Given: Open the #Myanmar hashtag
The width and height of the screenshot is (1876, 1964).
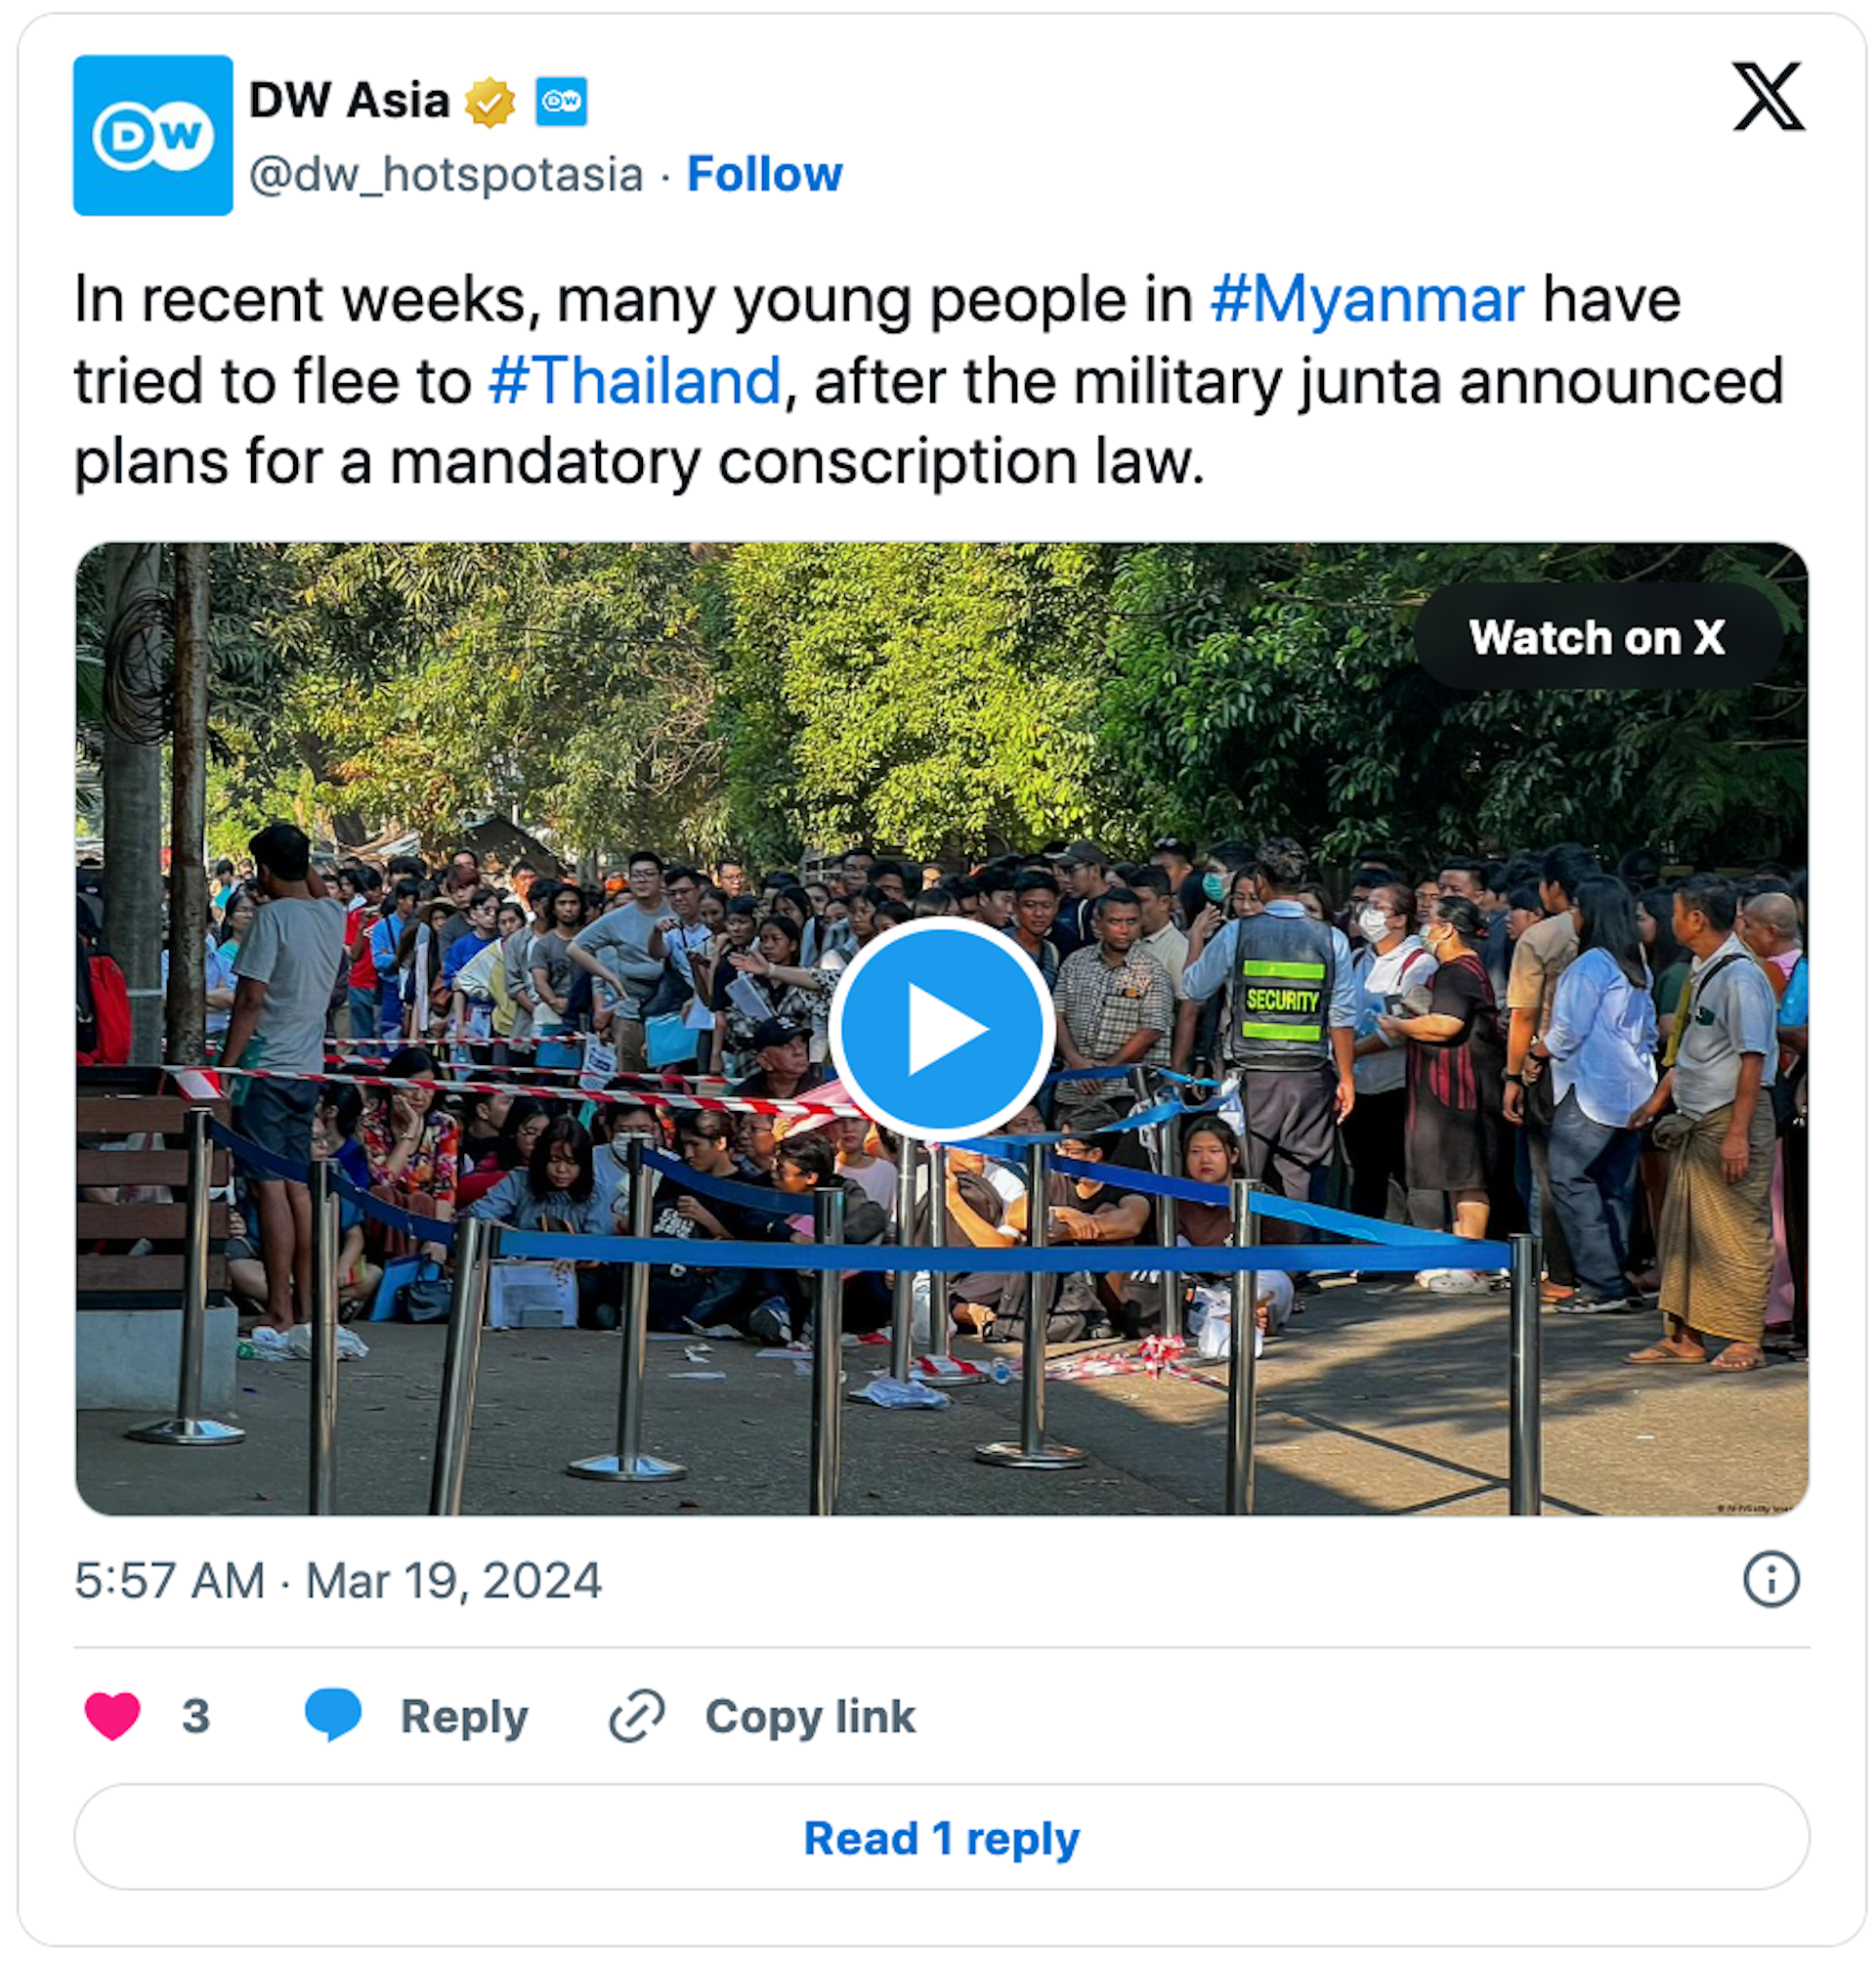Looking at the screenshot, I should [x=1367, y=299].
